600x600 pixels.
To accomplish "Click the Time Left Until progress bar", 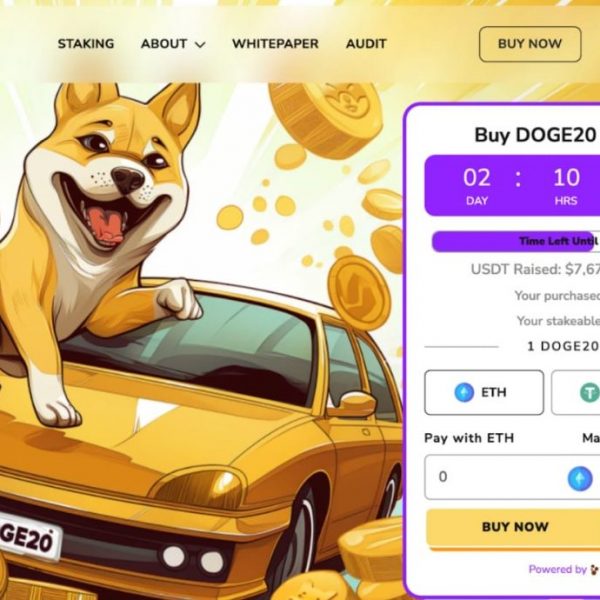I will tap(515, 241).
